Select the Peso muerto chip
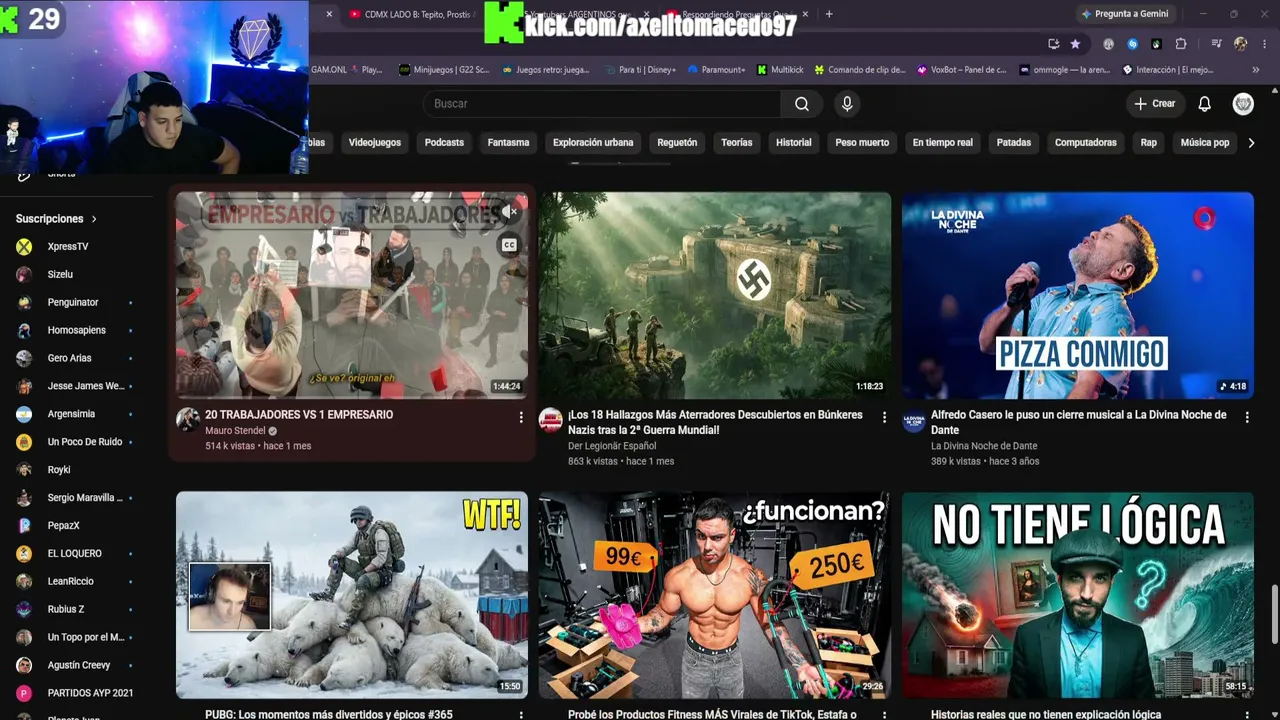This screenshot has width=1280, height=720. pyautogui.click(x=862, y=143)
